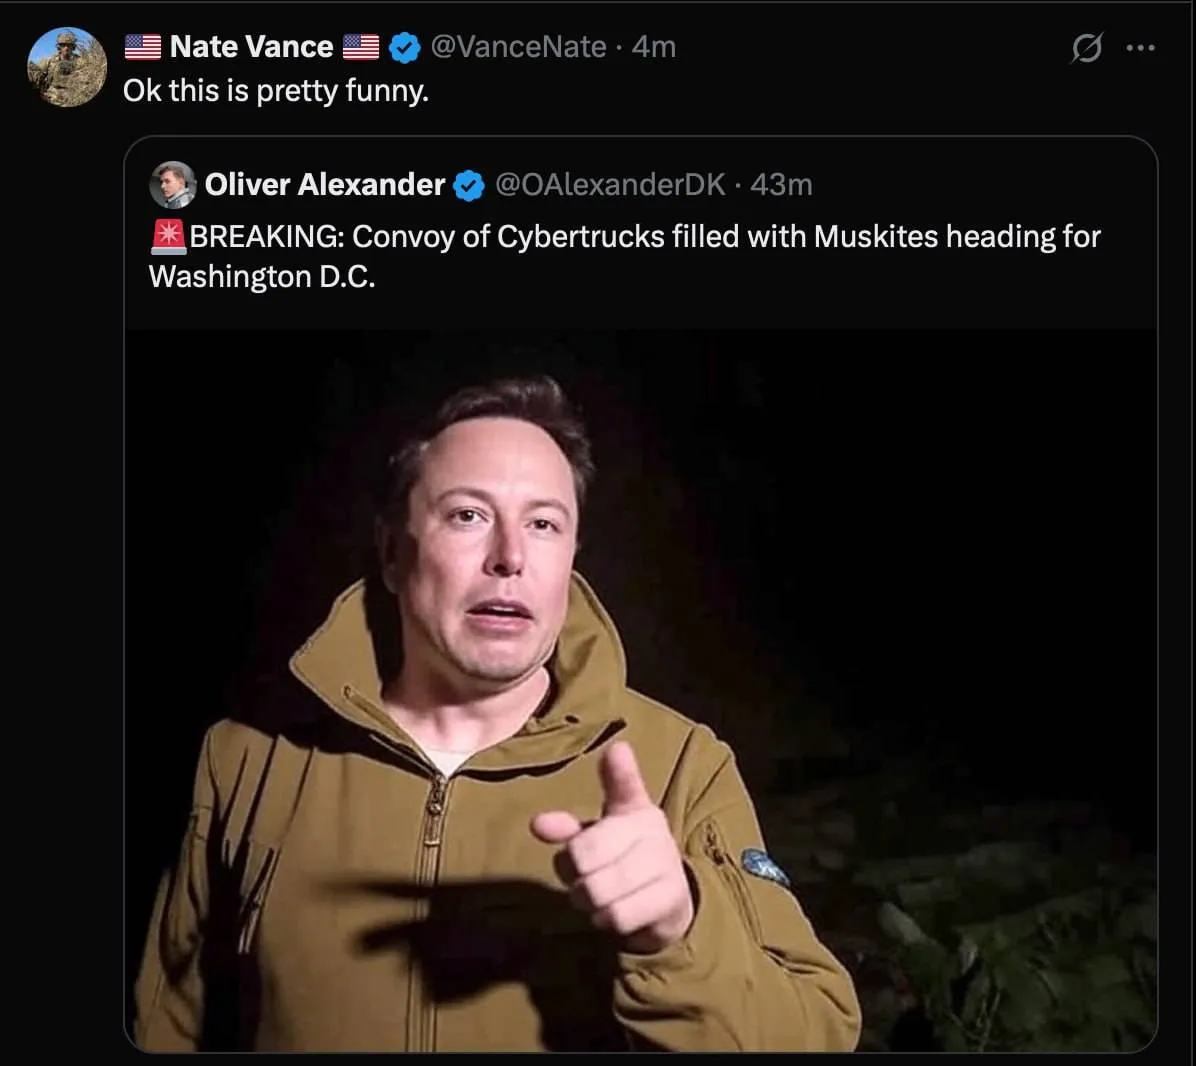Click the 43m timestamp on quoted post
This screenshot has width=1196, height=1066.
pyautogui.click(x=781, y=185)
